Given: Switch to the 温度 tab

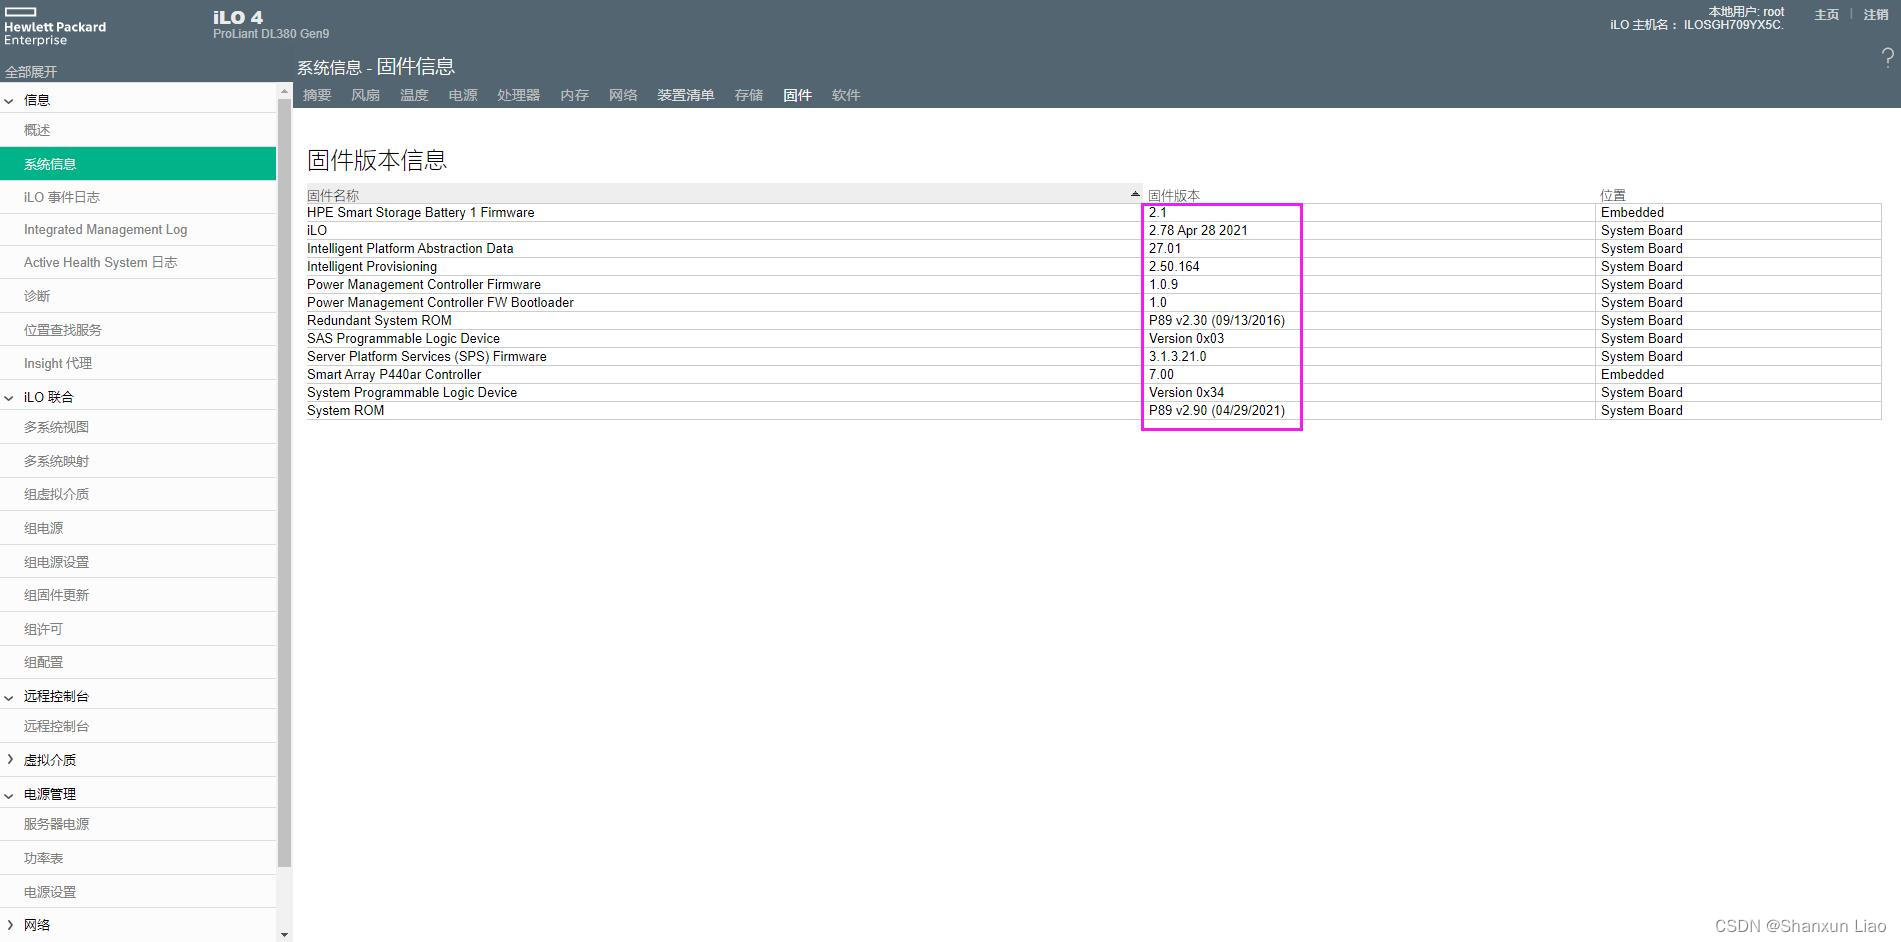Looking at the screenshot, I should pos(414,95).
